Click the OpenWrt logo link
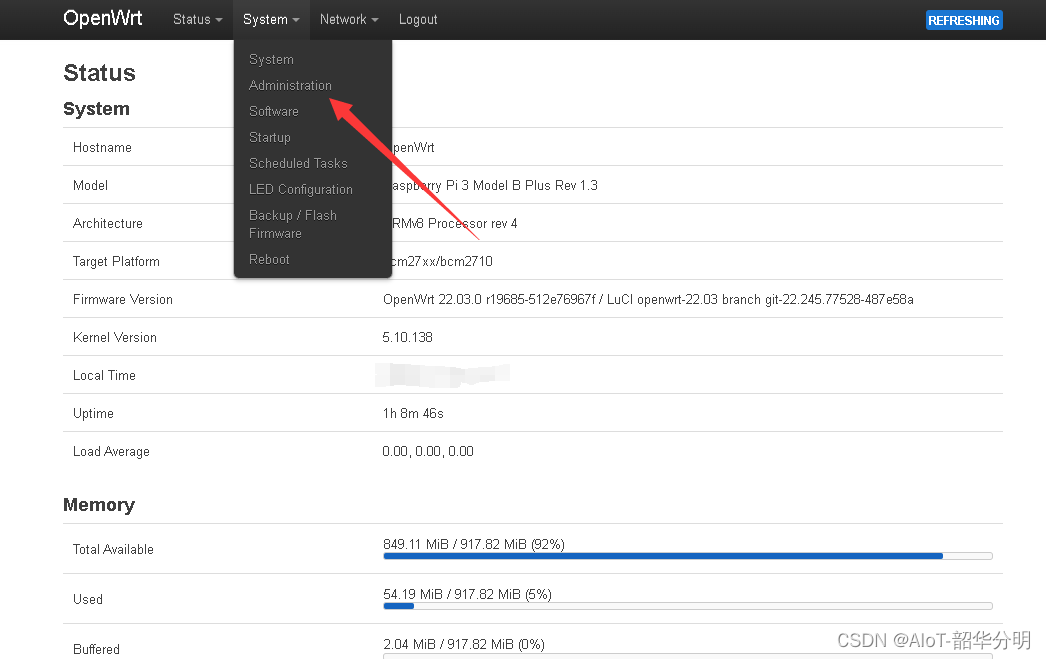The image size is (1046, 659). tap(103, 18)
